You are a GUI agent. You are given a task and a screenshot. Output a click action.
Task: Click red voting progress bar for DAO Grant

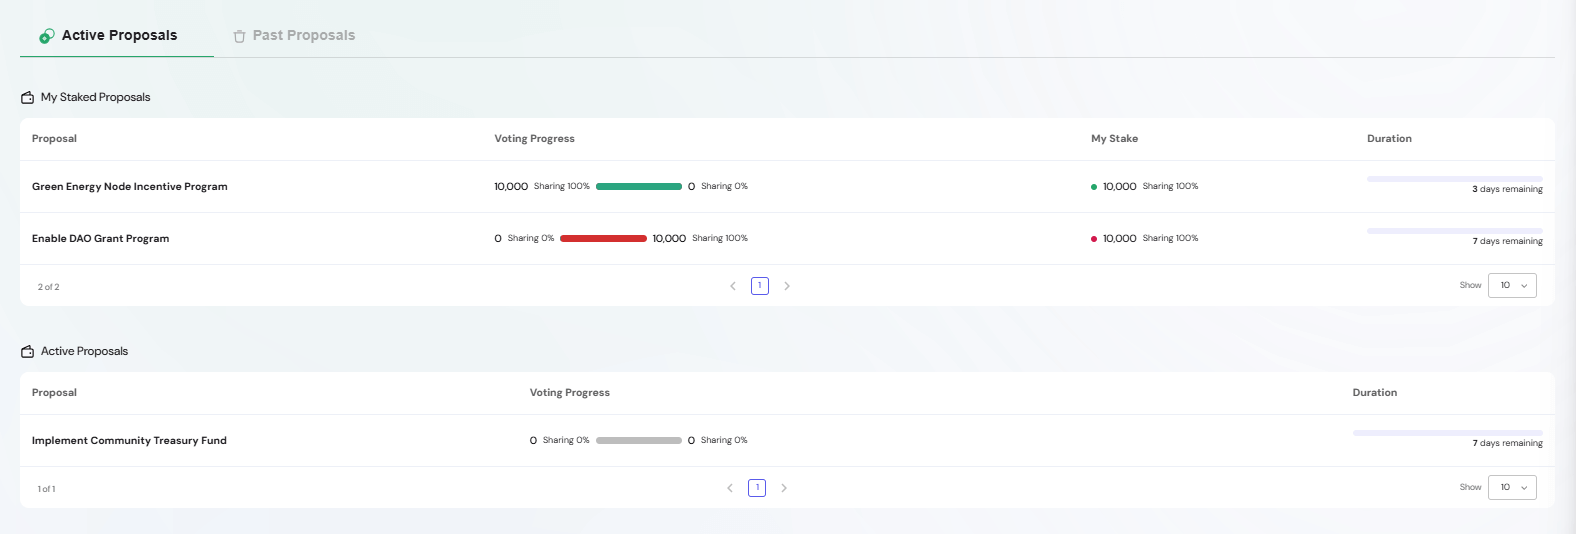603,239
